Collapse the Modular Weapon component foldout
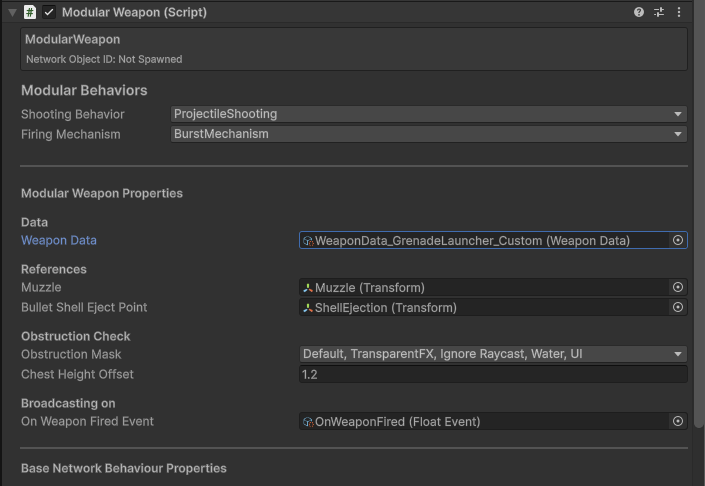705x486 pixels. pos(12,12)
